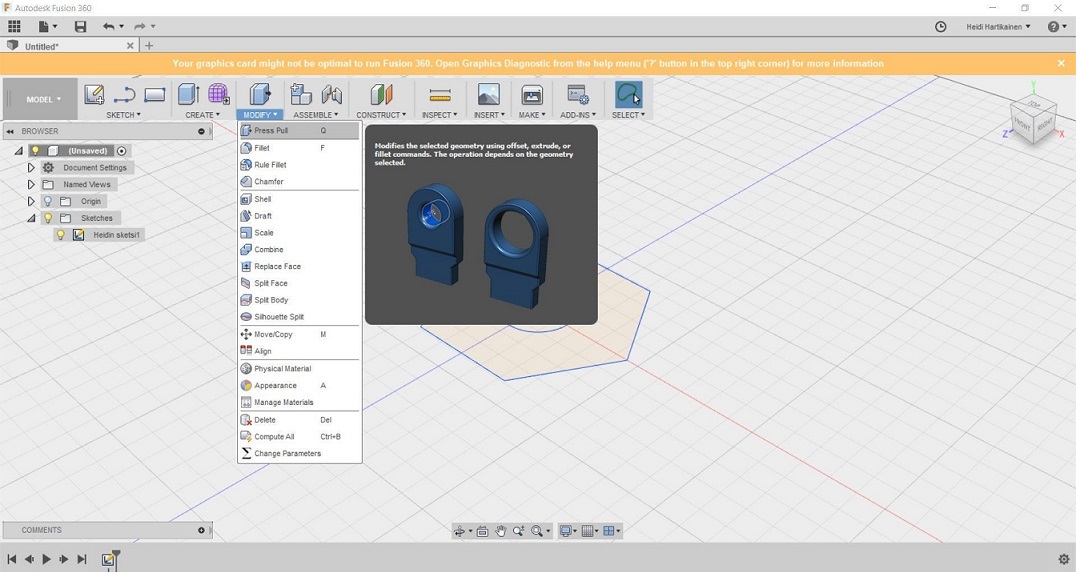1076x572 pixels.
Task: Select the Line sketch tool icon
Action: (x=124, y=94)
